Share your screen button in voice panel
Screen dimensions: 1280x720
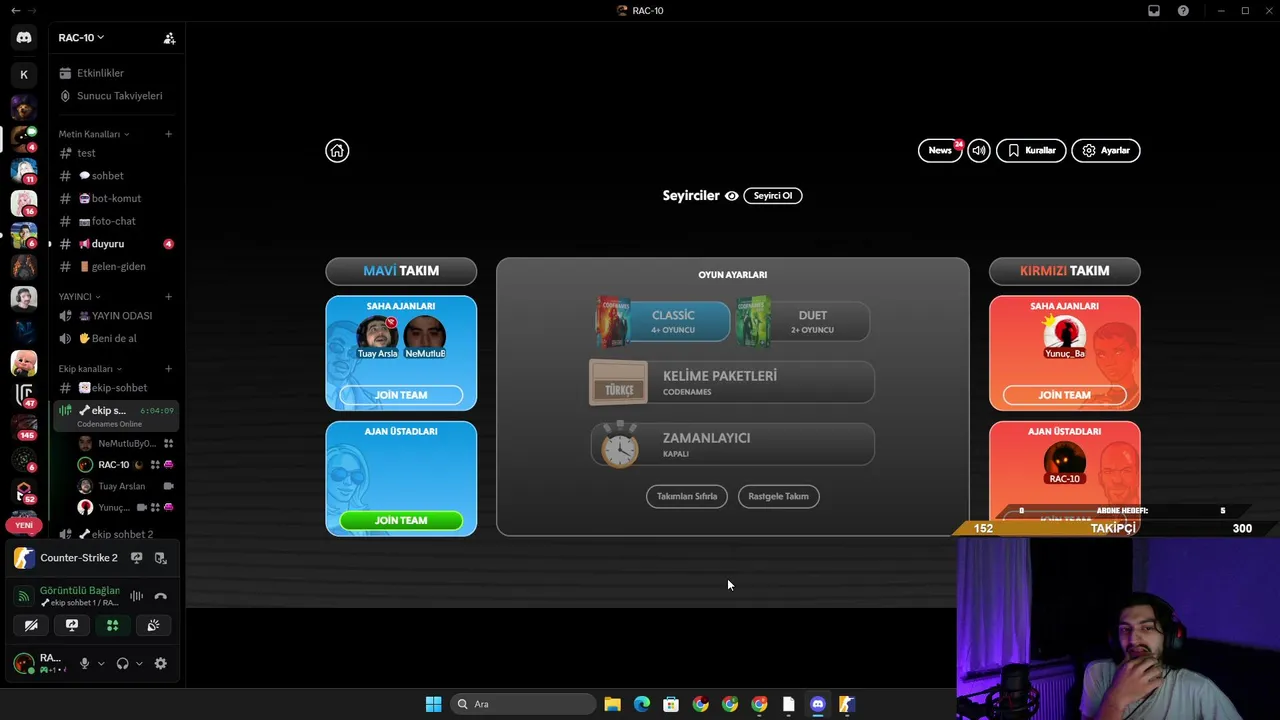[72, 625]
